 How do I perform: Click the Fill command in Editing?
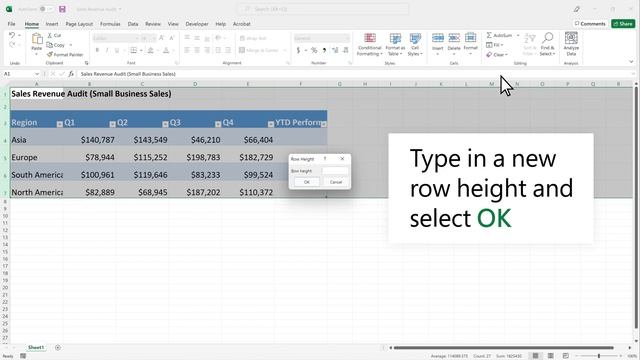pyautogui.click(x=495, y=45)
